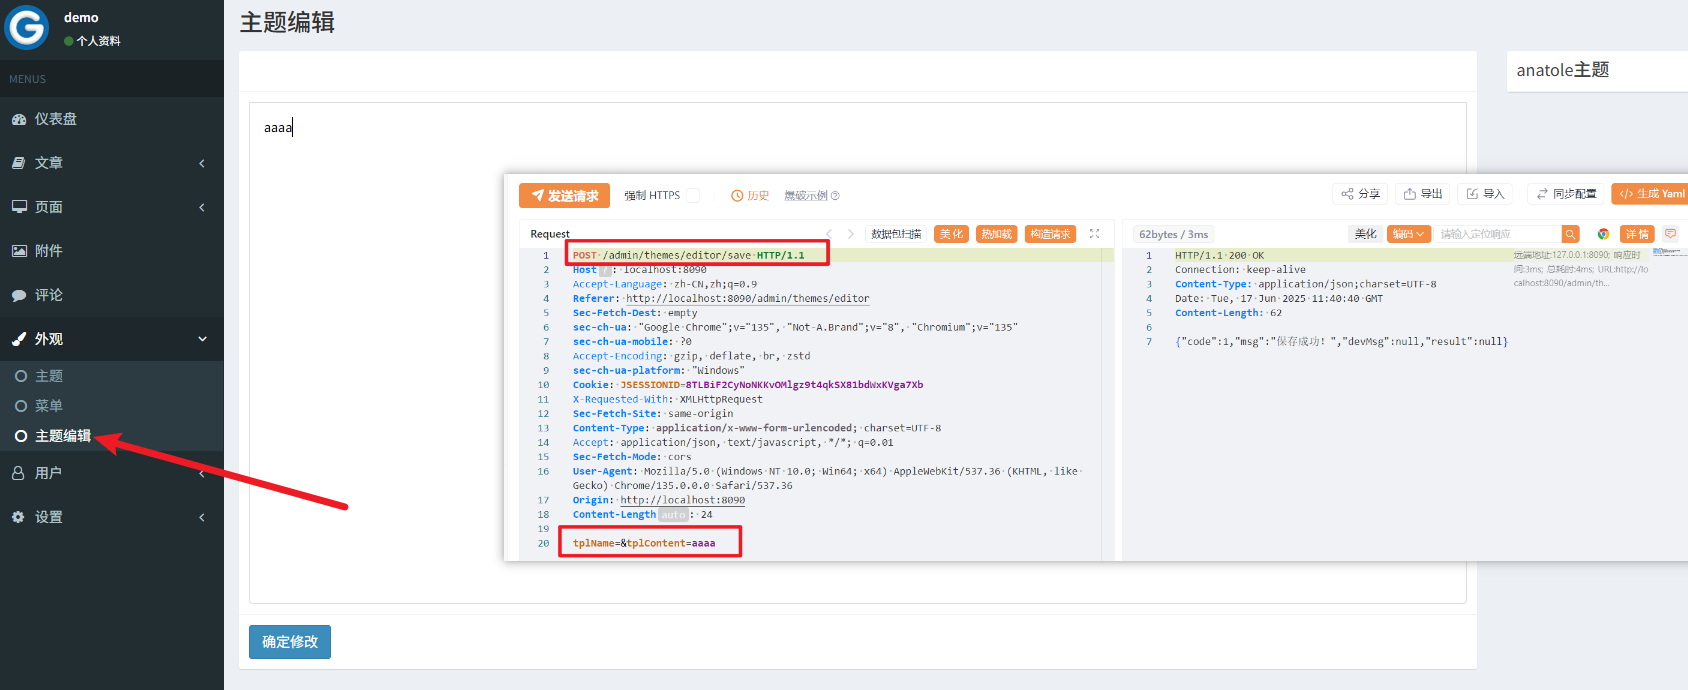Open the 编码 dropdown in response panel

coord(1408,234)
